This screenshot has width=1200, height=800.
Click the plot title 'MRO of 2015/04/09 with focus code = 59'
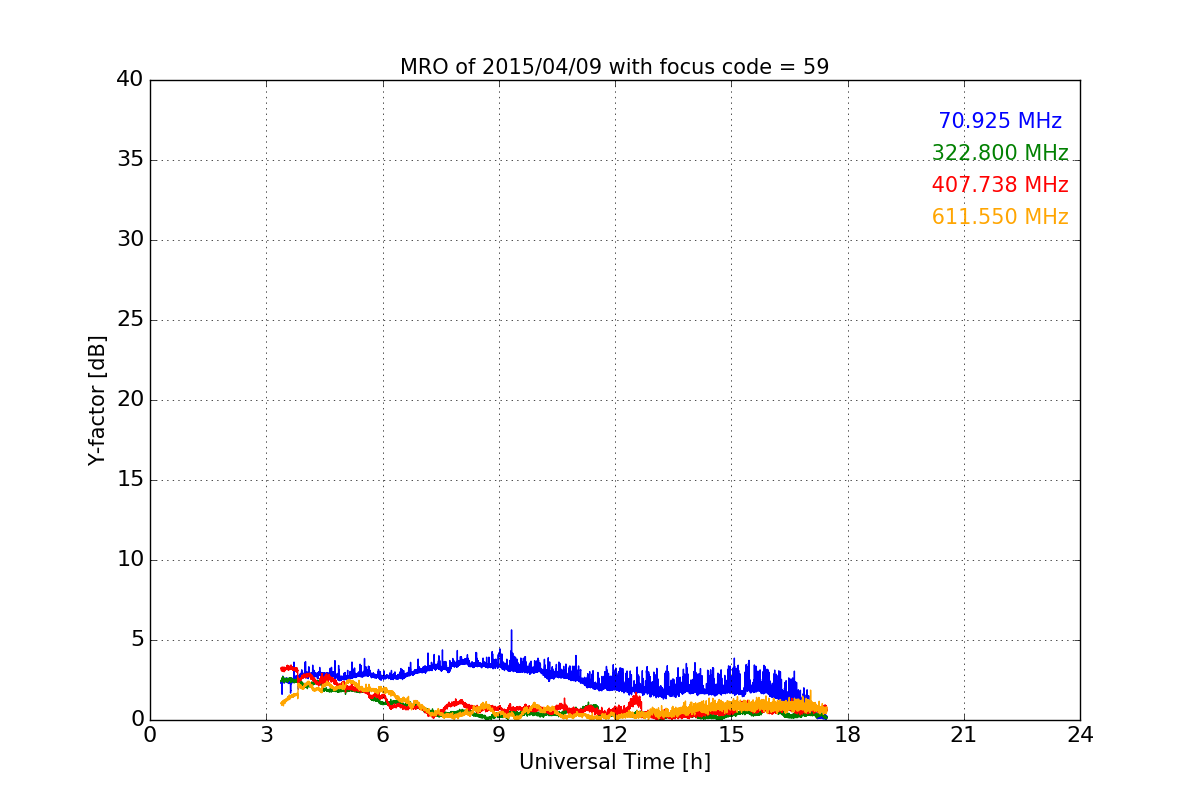[x=614, y=67]
